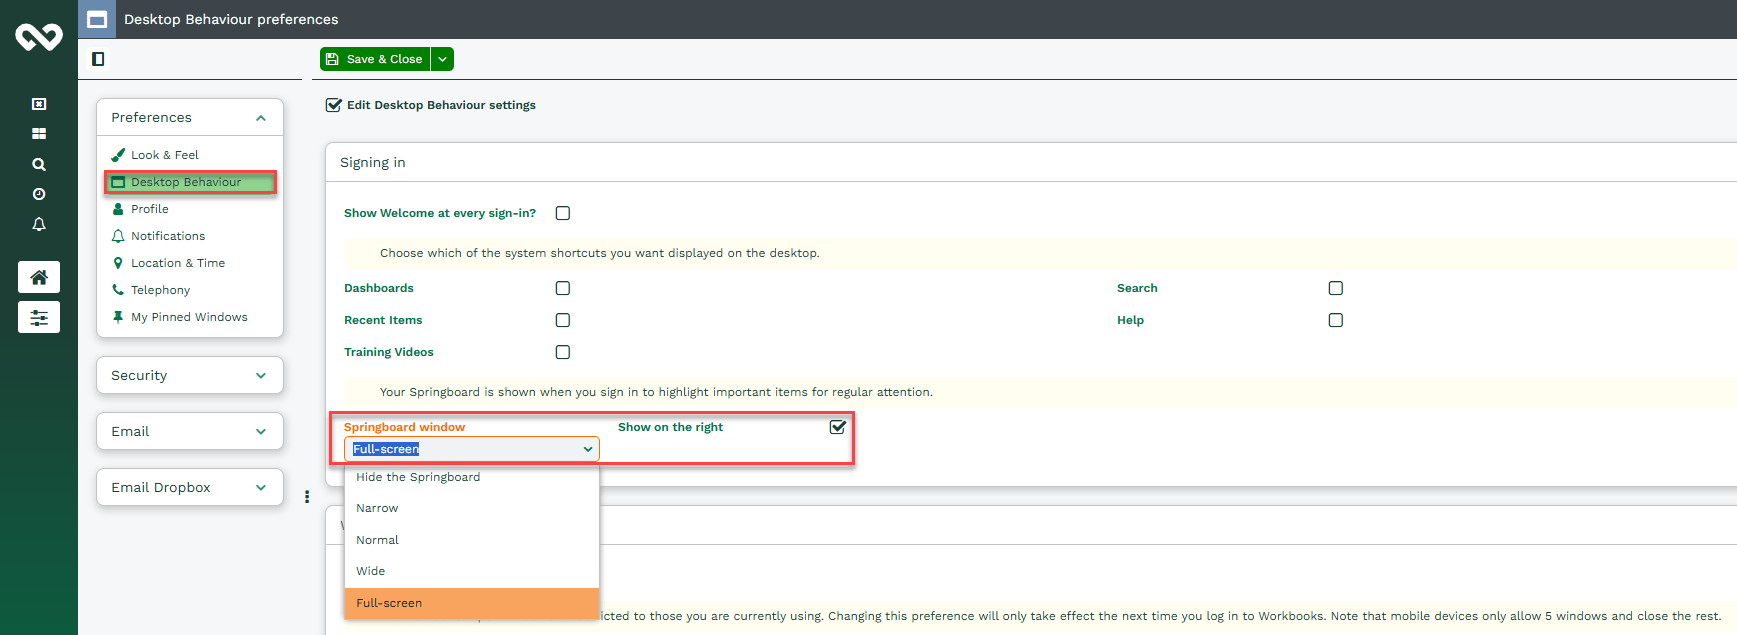
Task: Open the search magnifier in sidebar
Action: pos(39,164)
